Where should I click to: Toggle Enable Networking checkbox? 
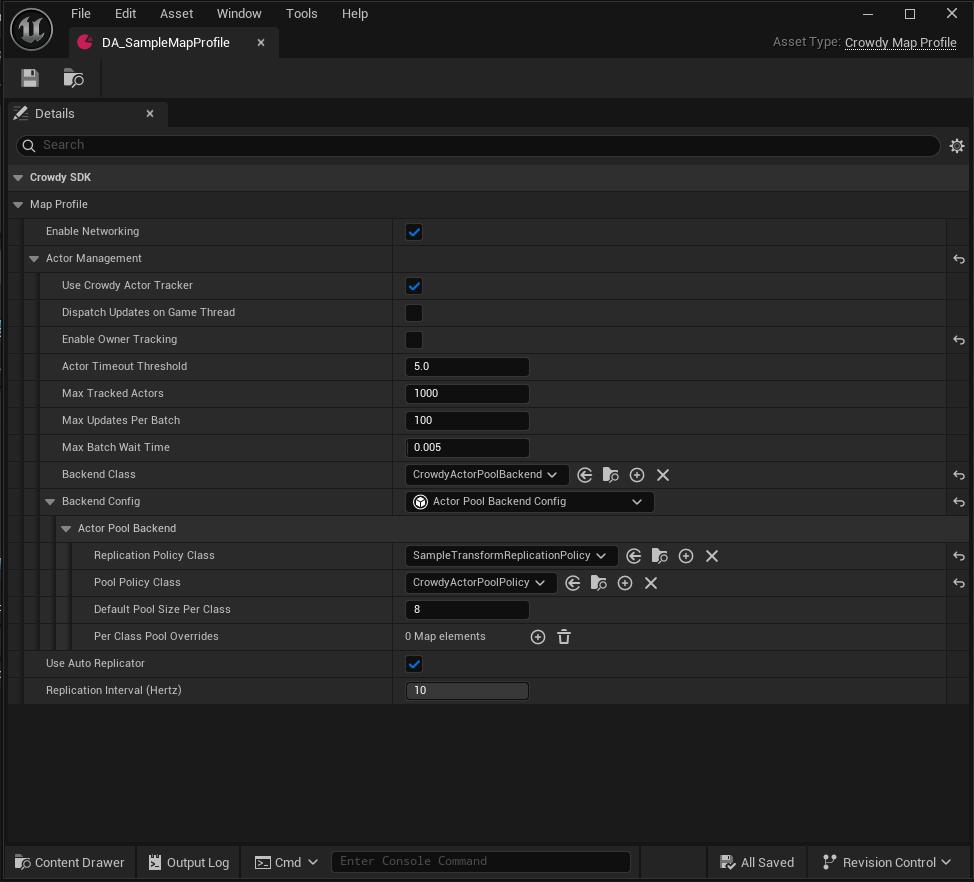pos(414,232)
